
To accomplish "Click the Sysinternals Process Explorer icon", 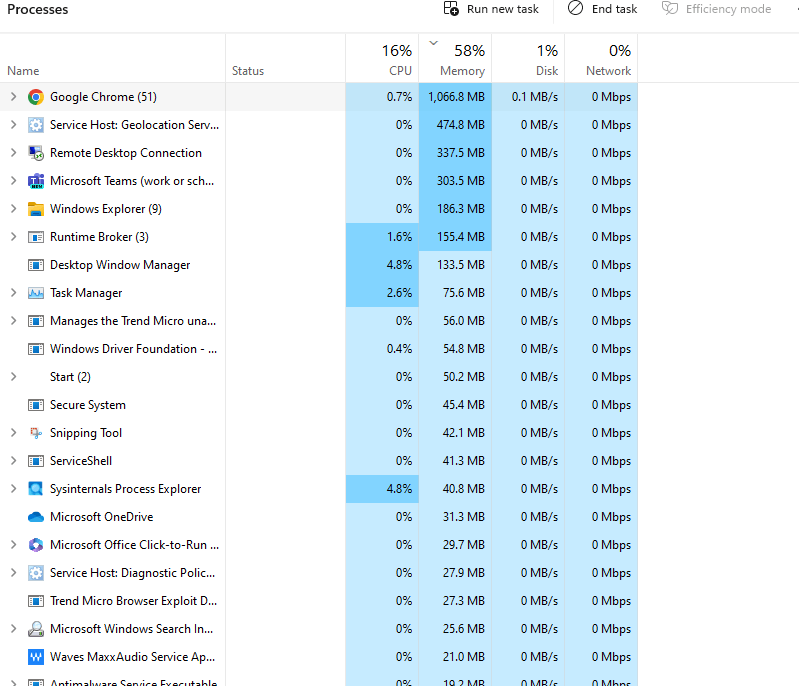I will pos(36,489).
